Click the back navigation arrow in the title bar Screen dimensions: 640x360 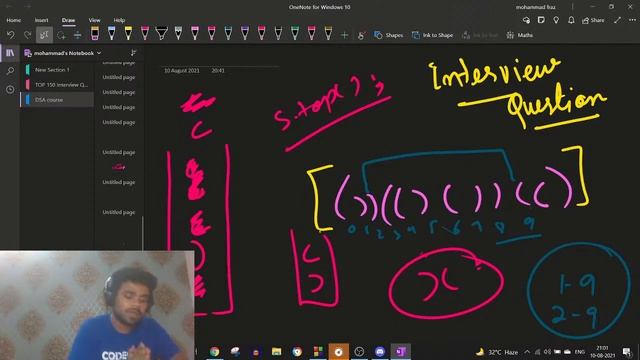tap(9, 7)
